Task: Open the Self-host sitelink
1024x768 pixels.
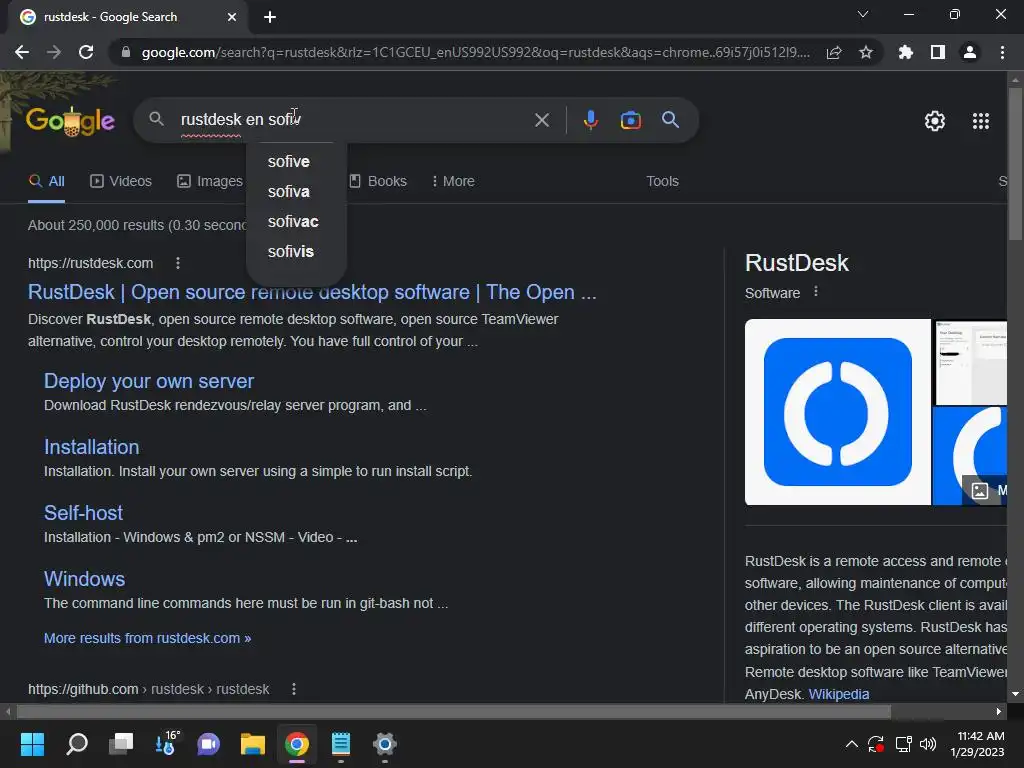Action: tap(83, 513)
